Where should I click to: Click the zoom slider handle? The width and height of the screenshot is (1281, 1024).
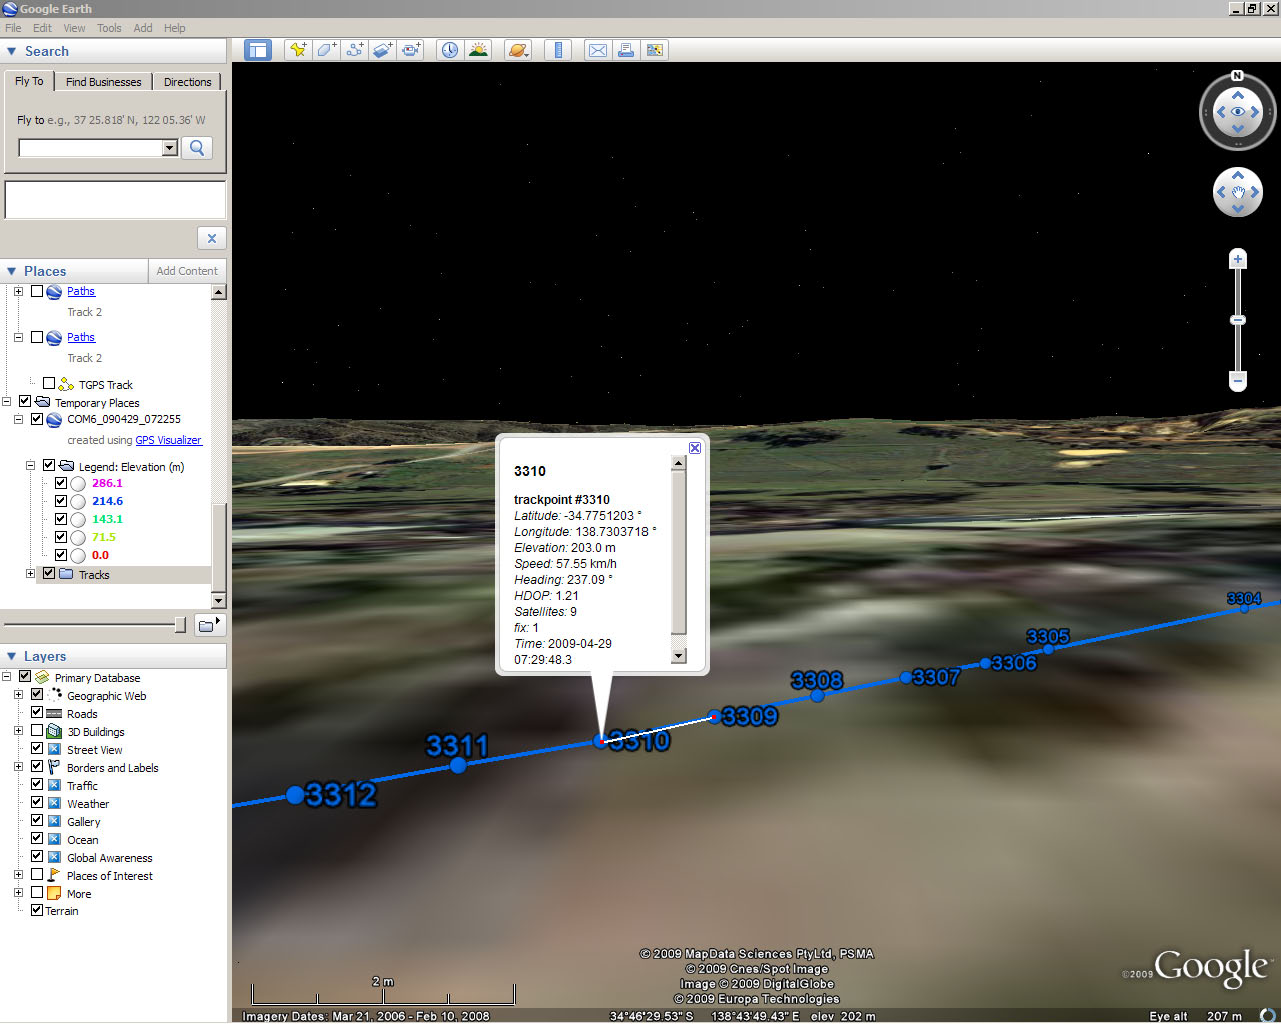pos(1238,320)
